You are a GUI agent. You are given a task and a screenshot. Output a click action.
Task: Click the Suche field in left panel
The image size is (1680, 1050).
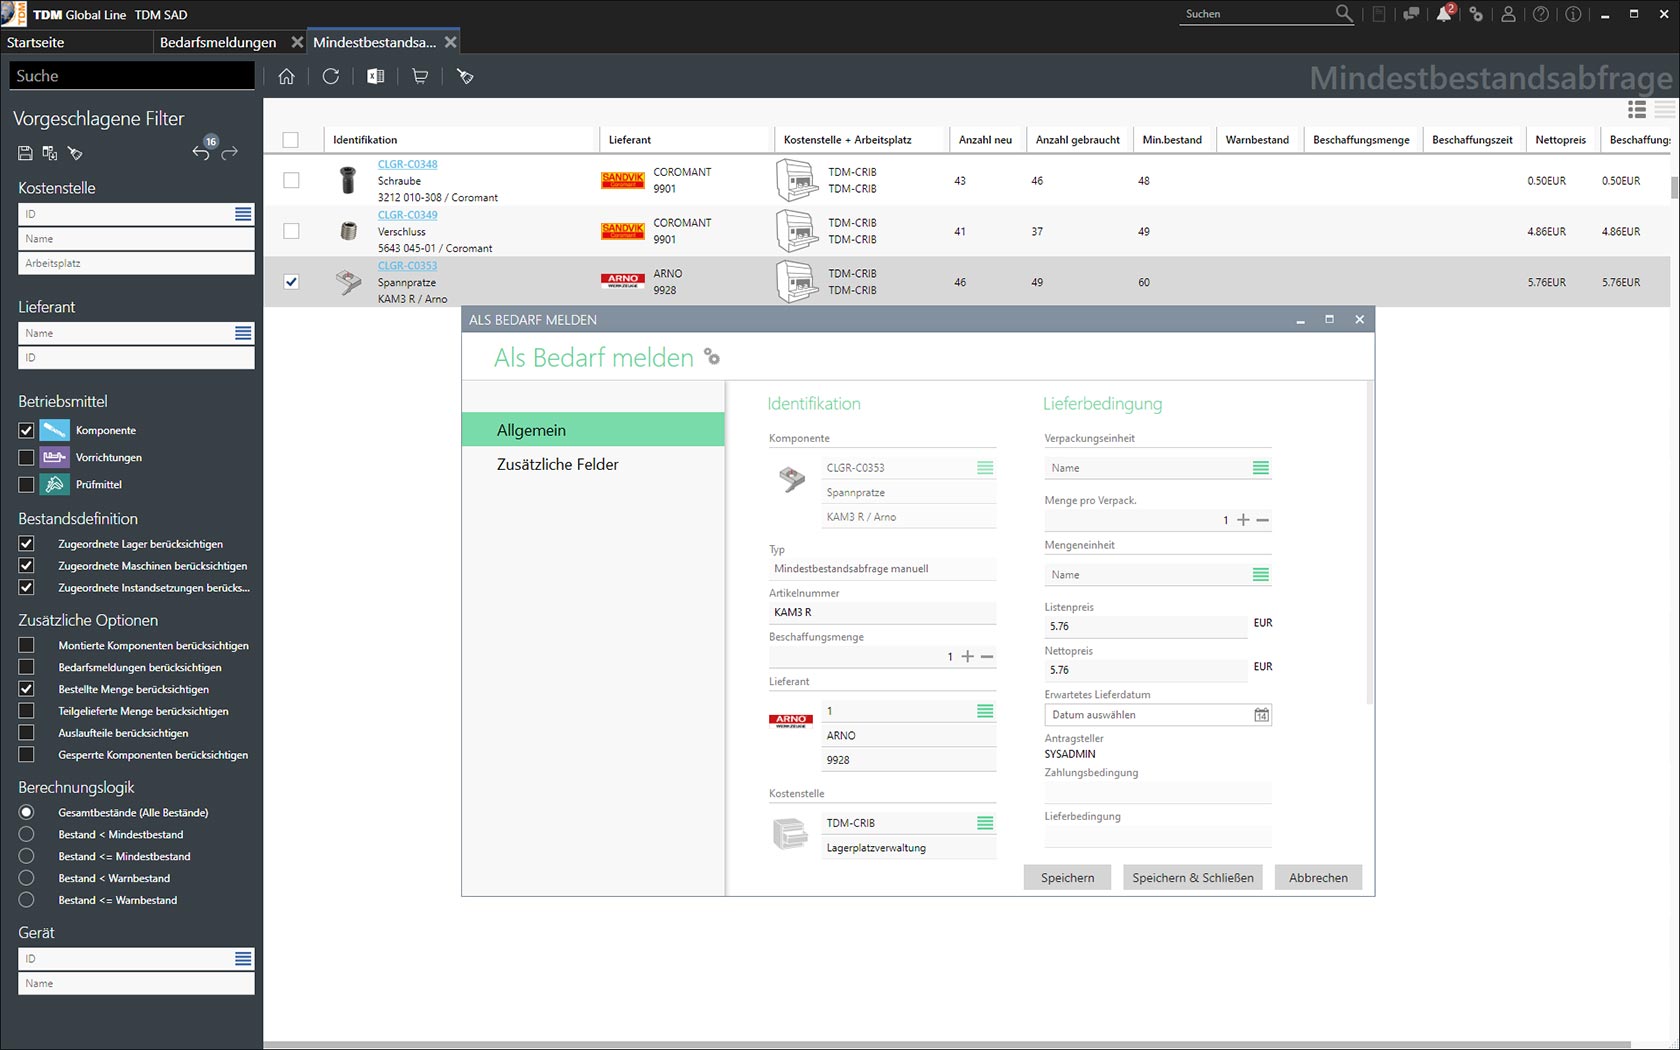132,76
